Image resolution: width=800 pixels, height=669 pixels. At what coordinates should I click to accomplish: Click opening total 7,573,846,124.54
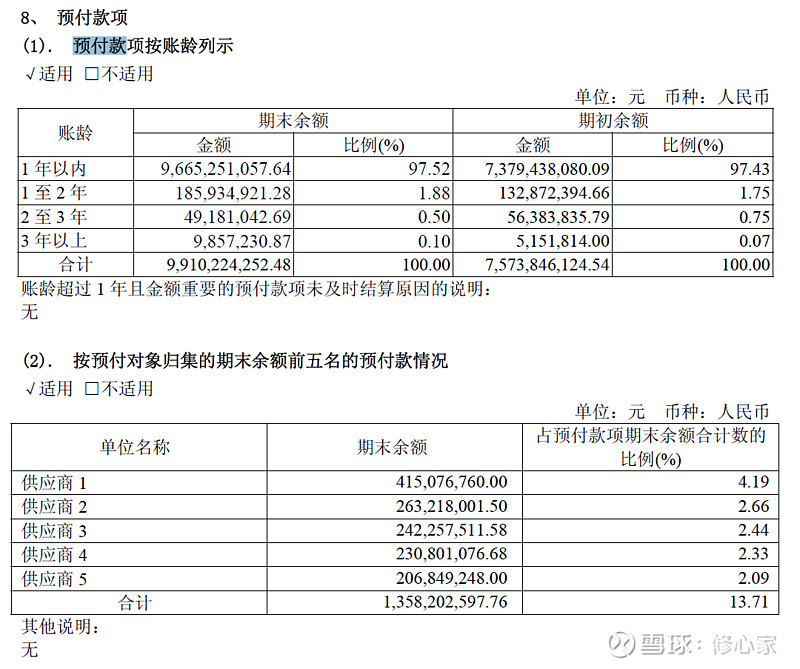[x=547, y=264]
